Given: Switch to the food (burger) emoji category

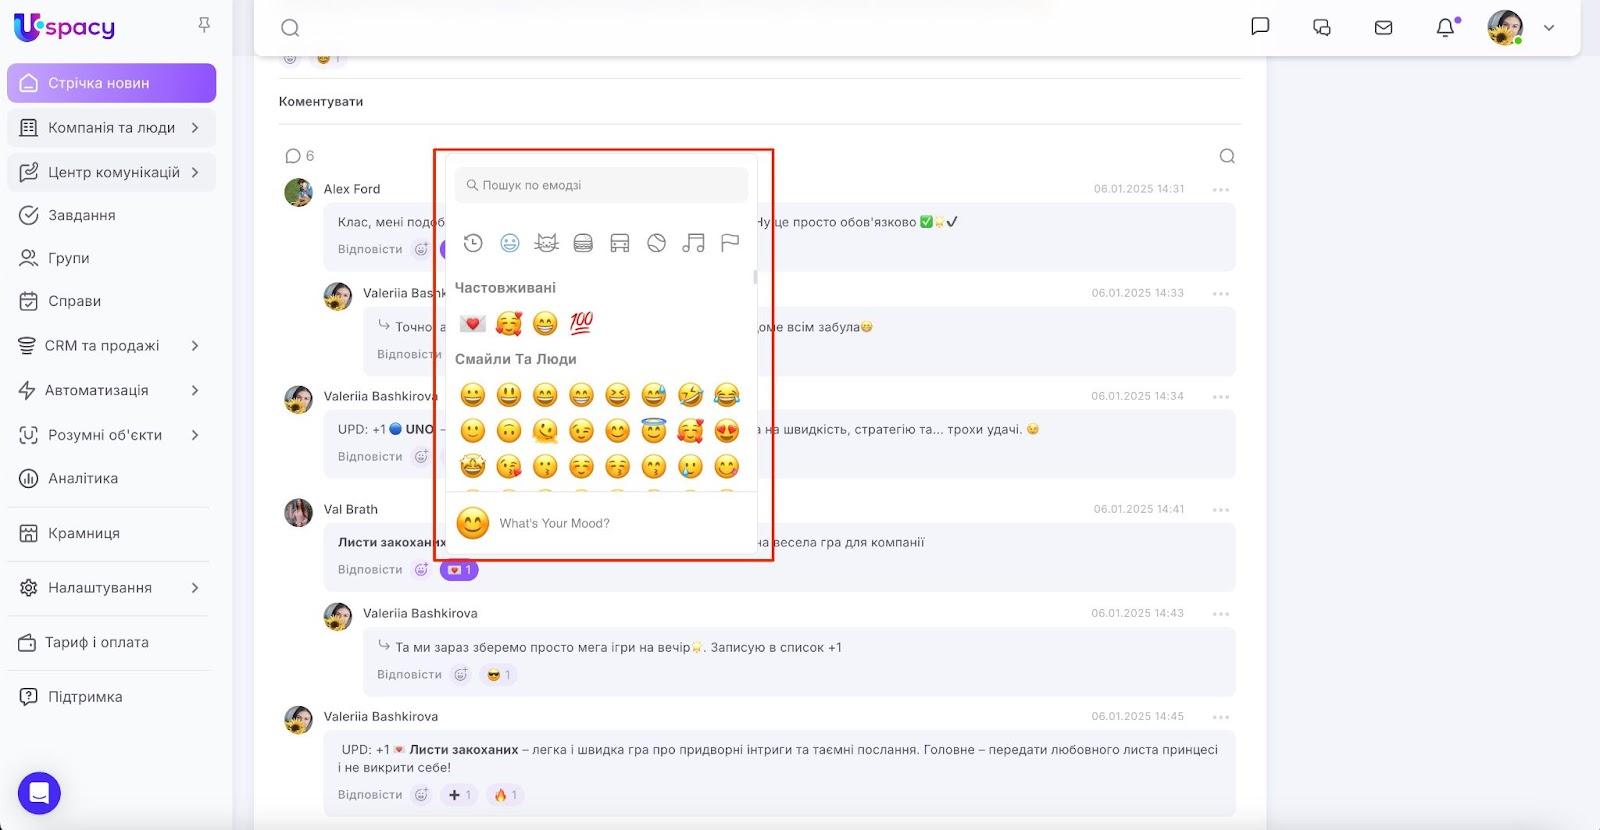Looking at the screenshot, I should [x=583, y=243].
